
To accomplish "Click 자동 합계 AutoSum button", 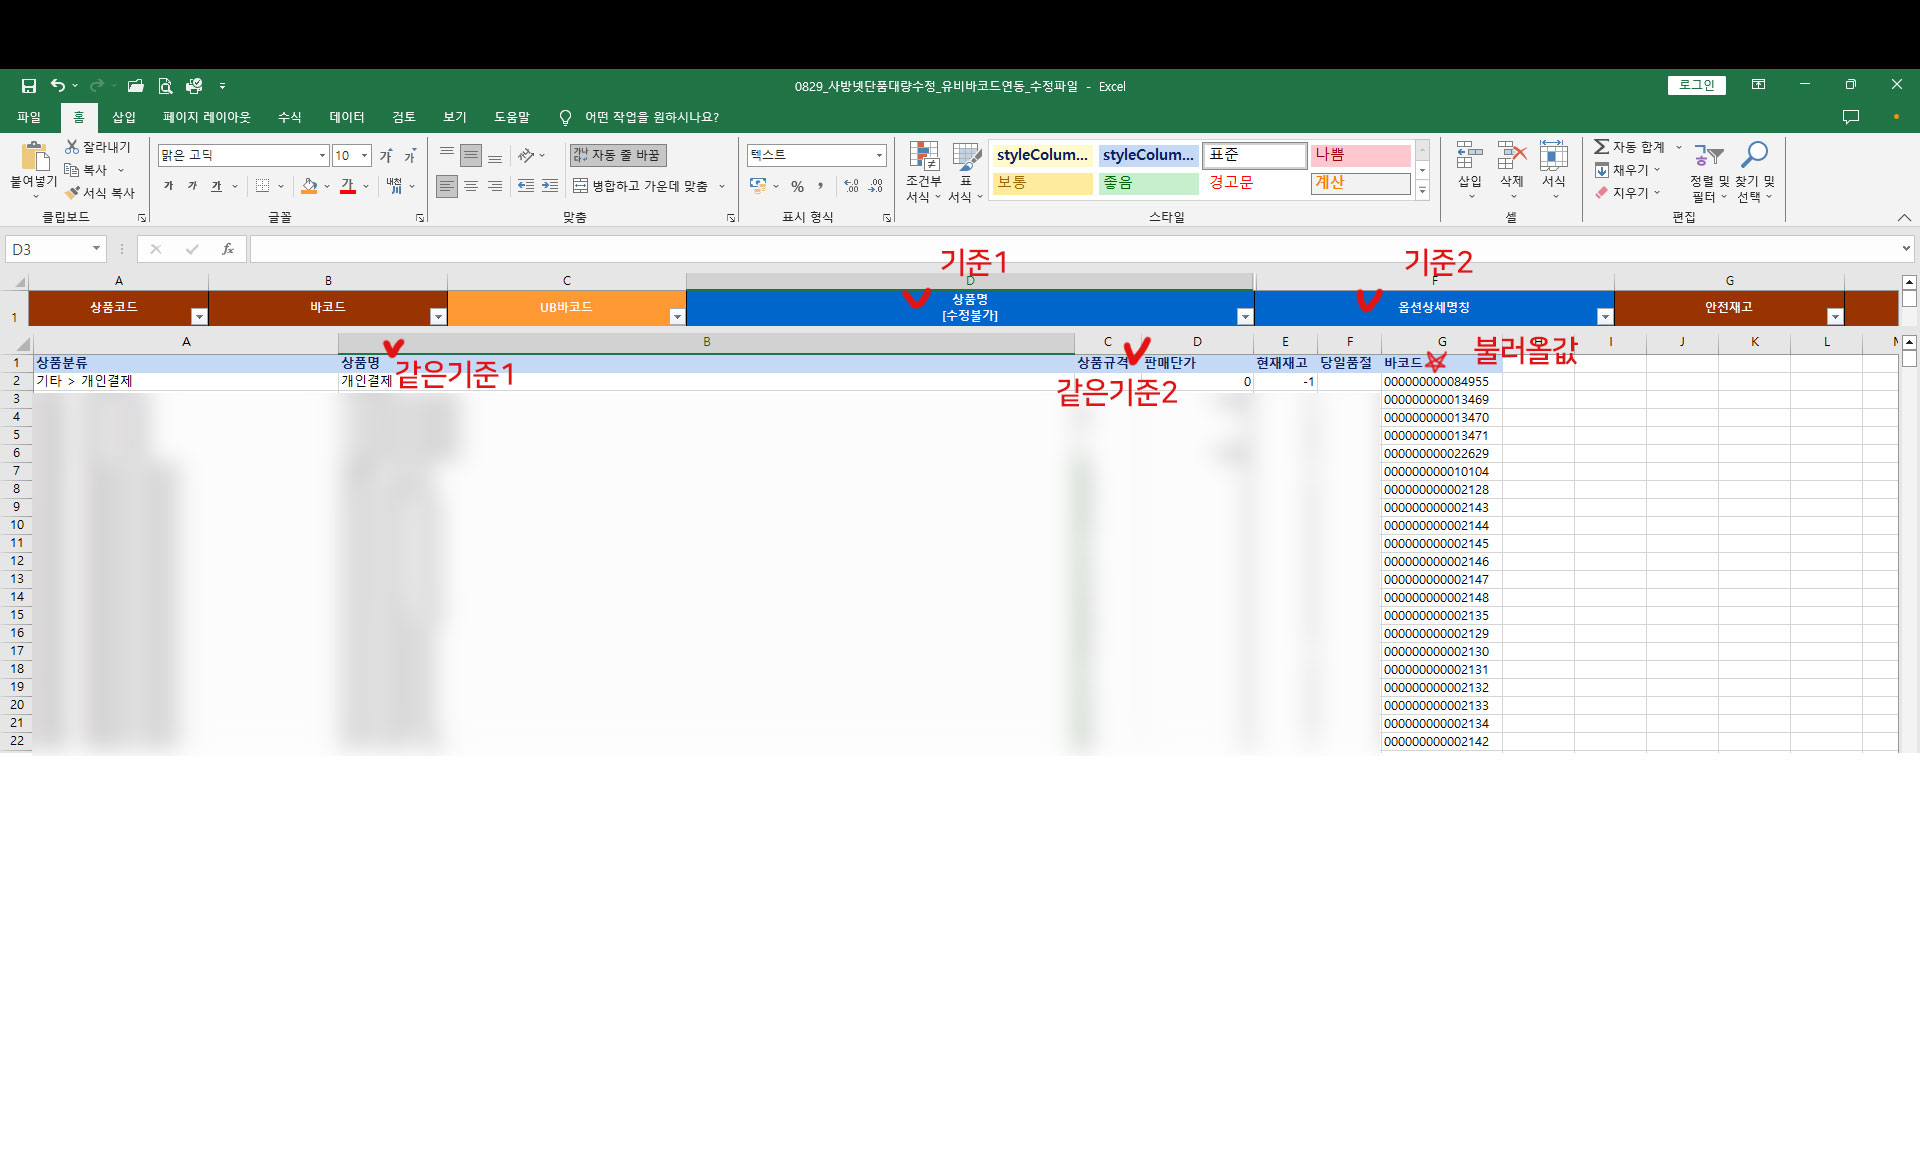I will 1630,147.
